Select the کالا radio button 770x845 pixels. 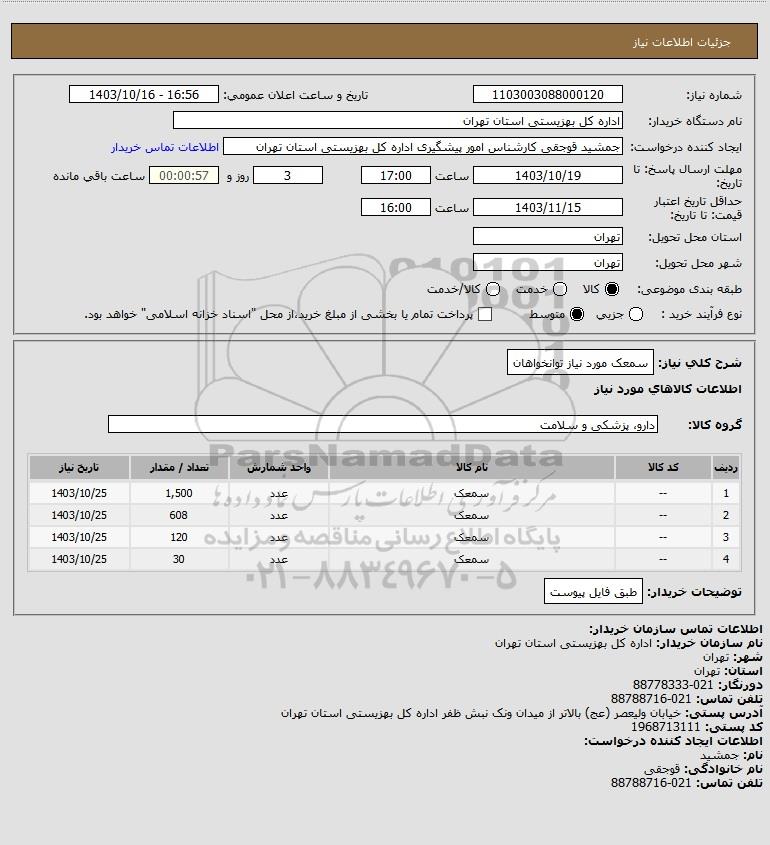coord(611,289)
